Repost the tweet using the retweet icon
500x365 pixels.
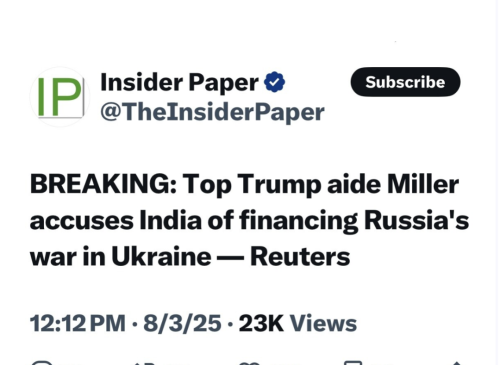coord(146,363)
